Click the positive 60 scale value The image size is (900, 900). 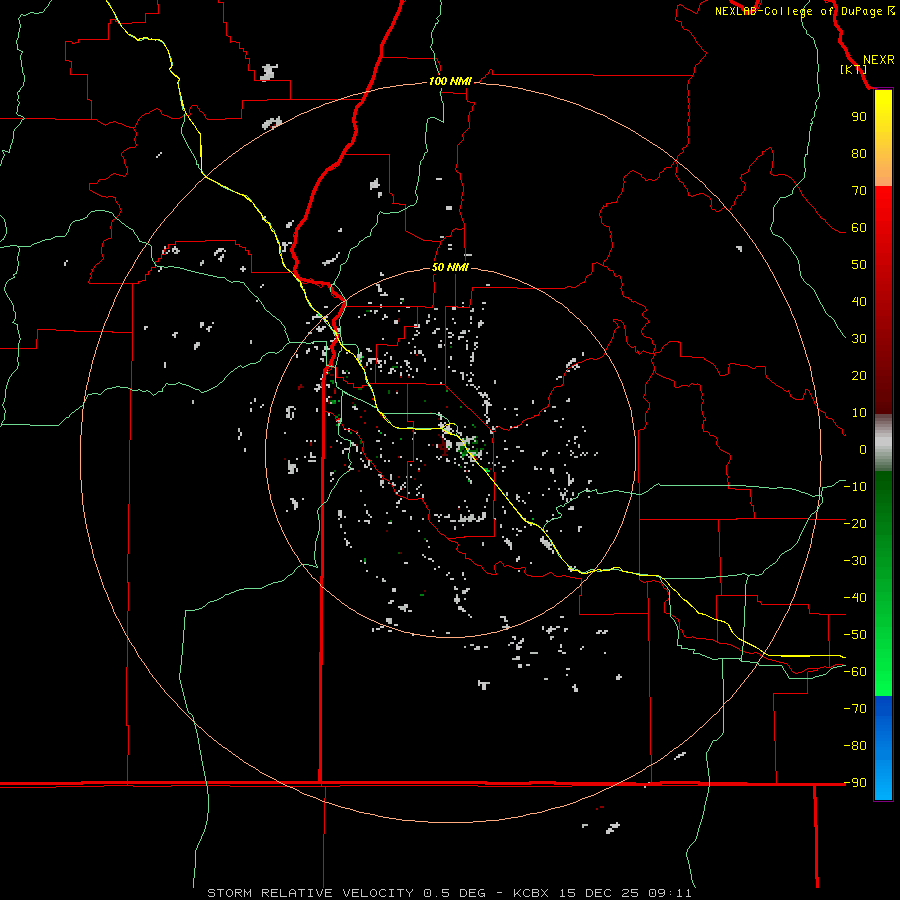(859, 227)
